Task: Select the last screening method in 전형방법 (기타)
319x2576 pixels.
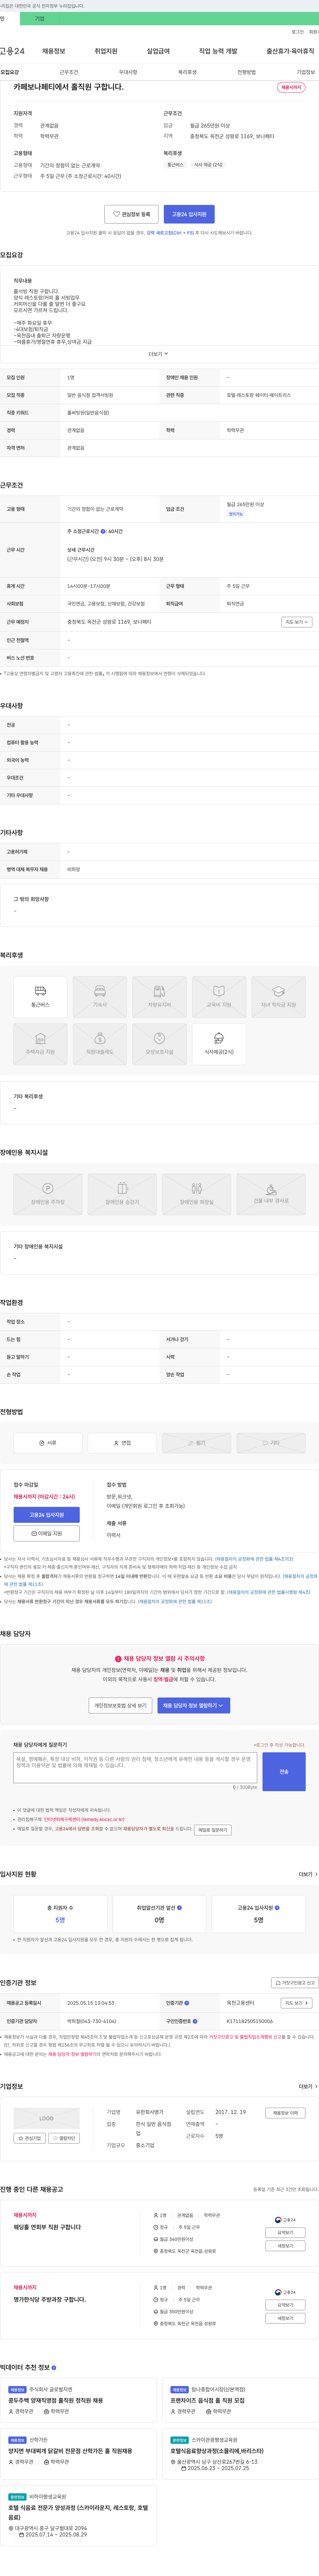Action: click(x=271, y=1443)
